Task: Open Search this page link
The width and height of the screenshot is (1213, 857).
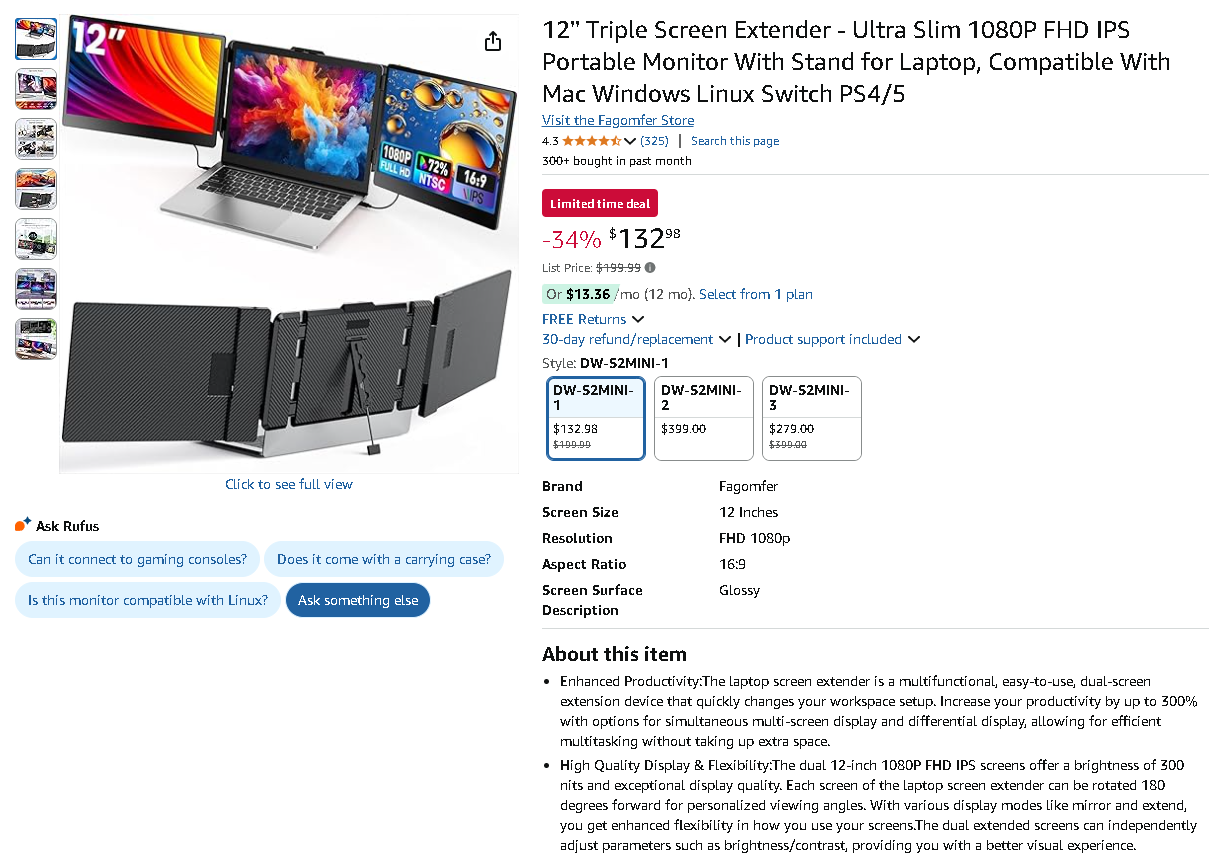Action: tap(735, 141)
